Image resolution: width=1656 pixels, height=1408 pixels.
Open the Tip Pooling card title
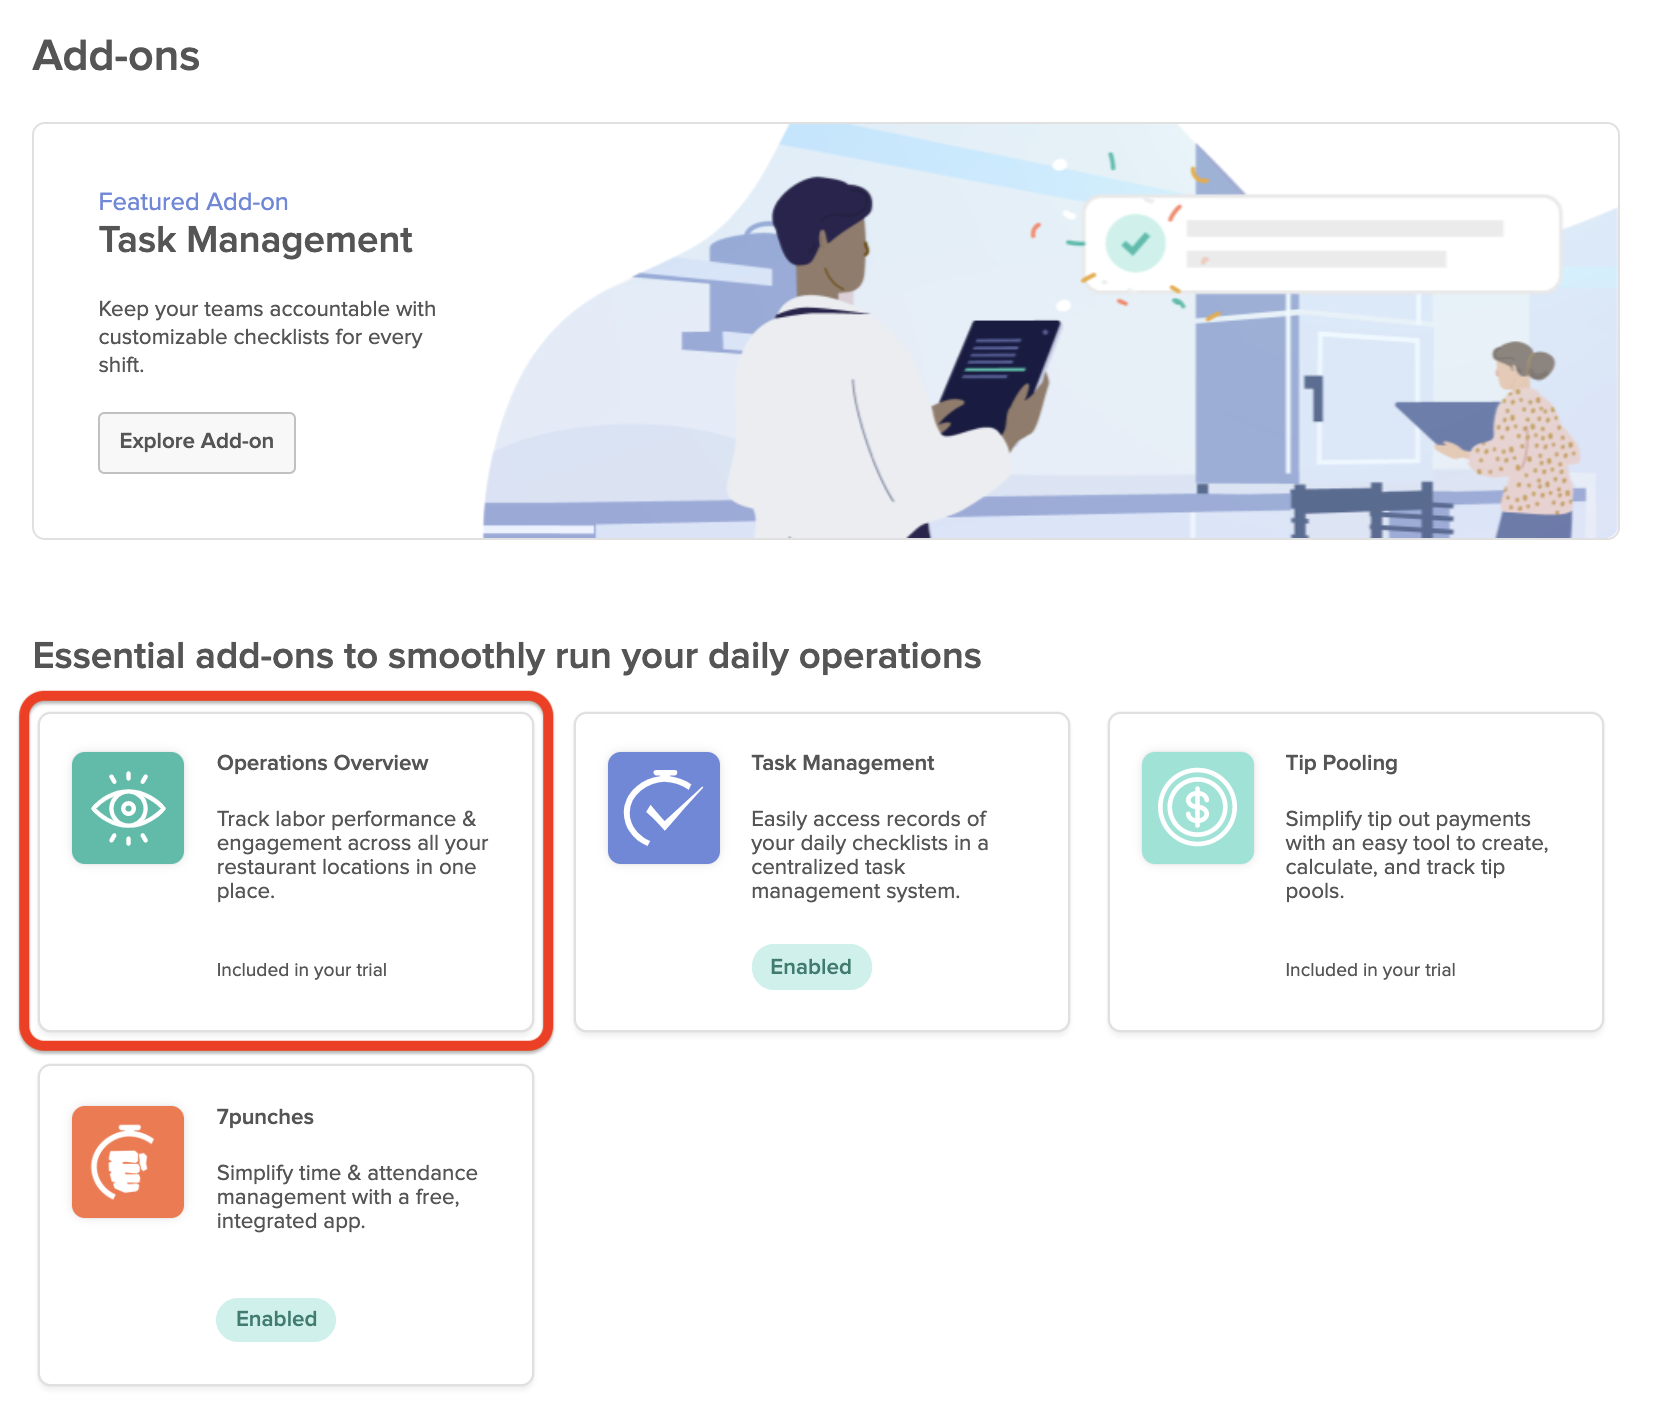point(1341,763)
